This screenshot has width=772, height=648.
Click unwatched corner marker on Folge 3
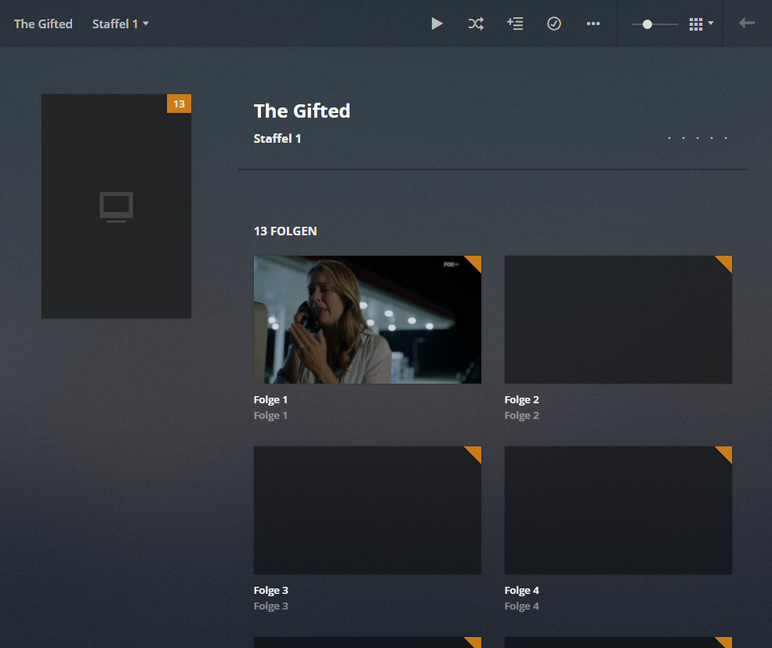click(x=475, y=452)
